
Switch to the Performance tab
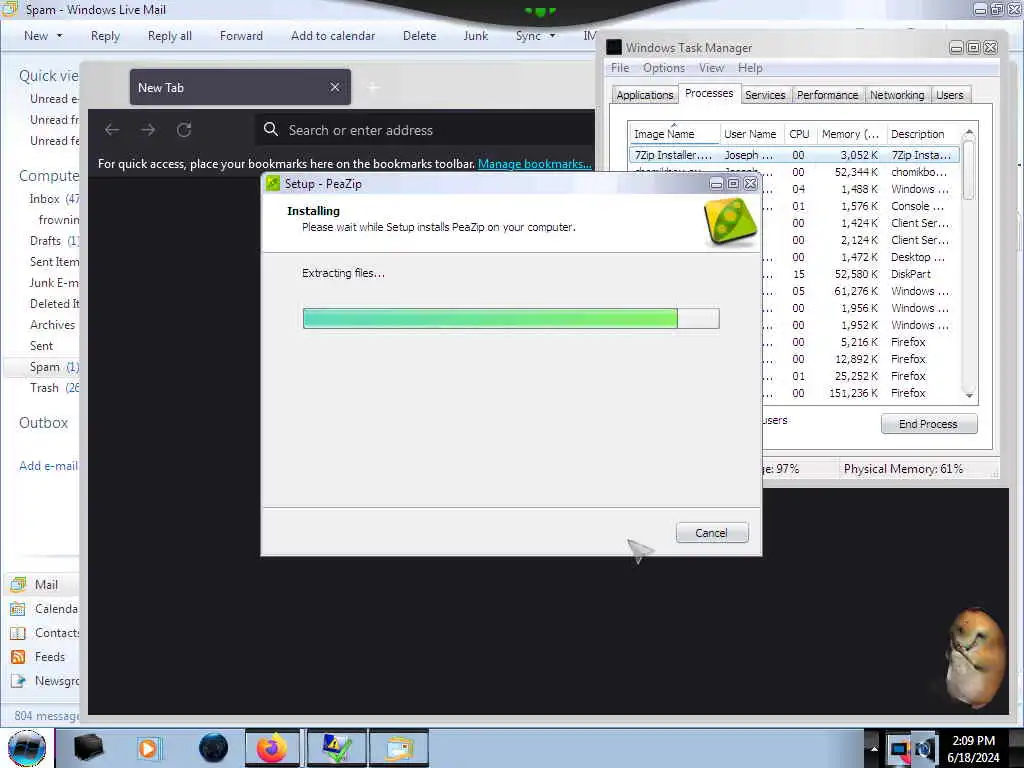tap(827, 95)
